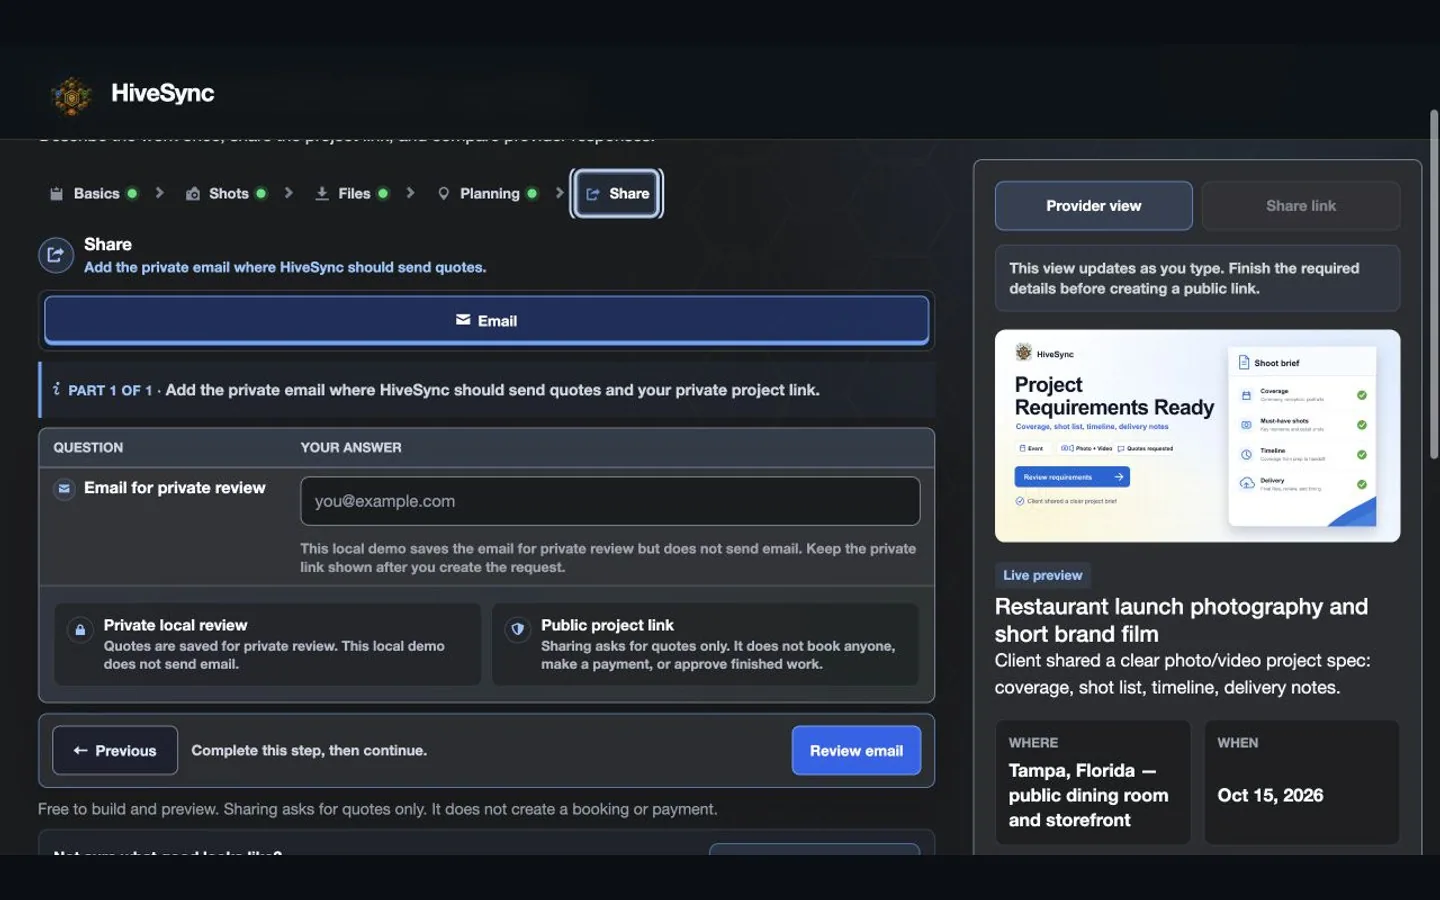1440x900 pixels.
Task: Click chevron between Shots and Files
Action: pos(288,193)
